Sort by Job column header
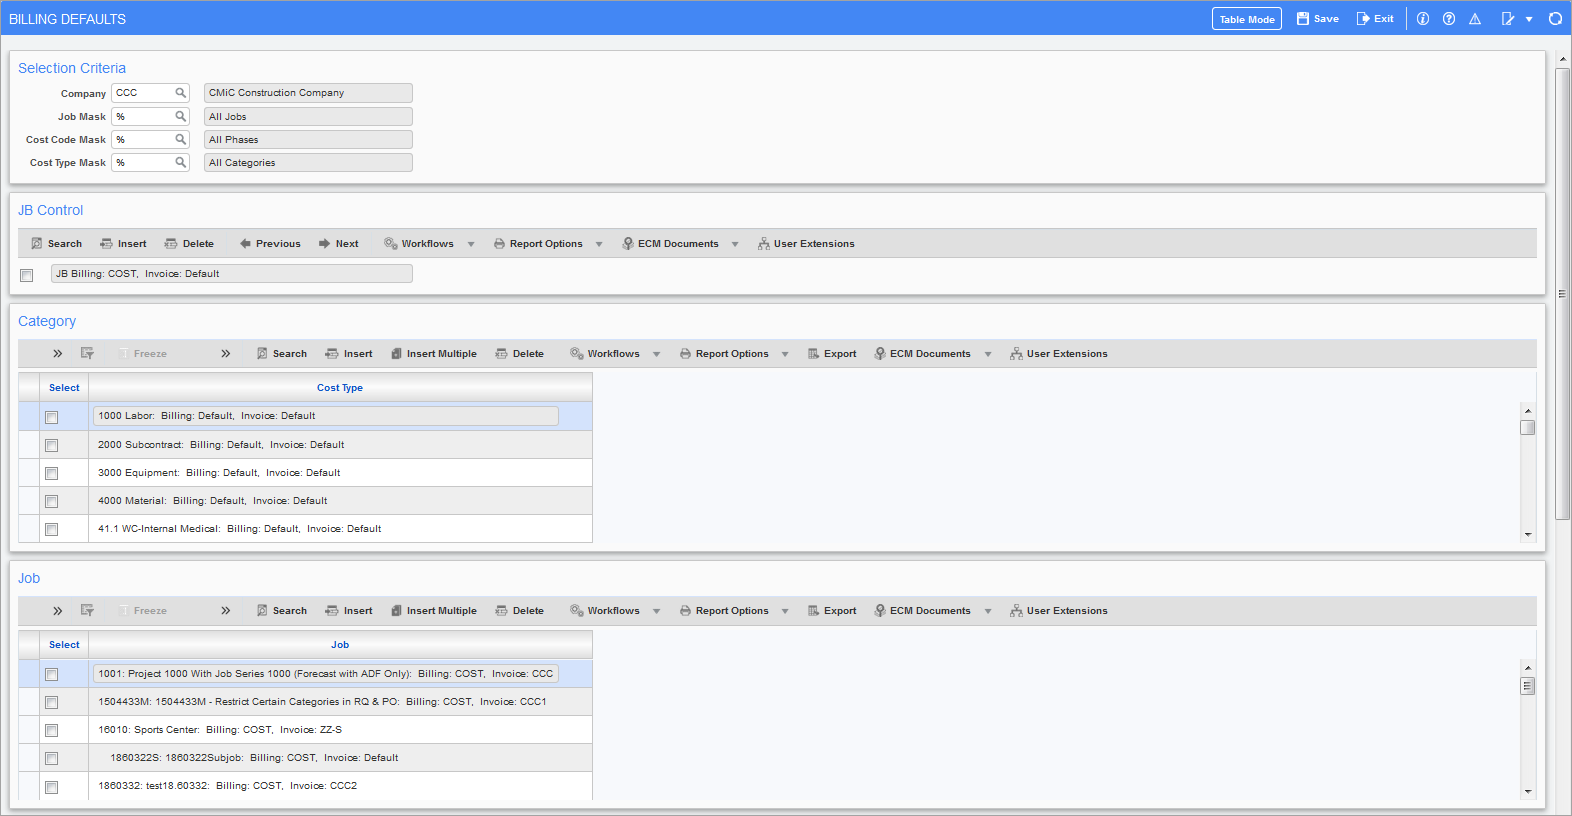 [340, 645]
